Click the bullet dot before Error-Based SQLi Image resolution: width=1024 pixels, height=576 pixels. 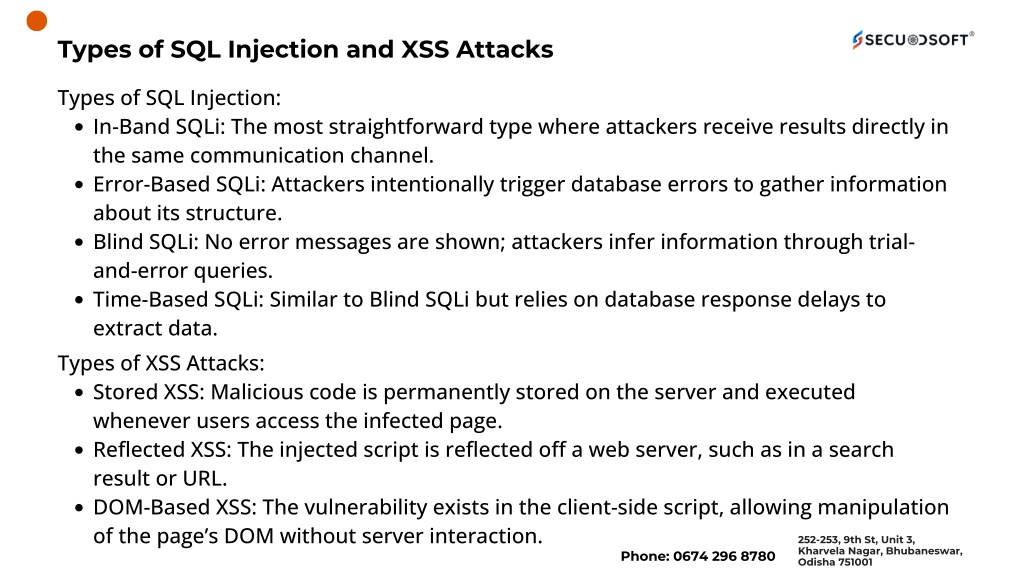79,185
